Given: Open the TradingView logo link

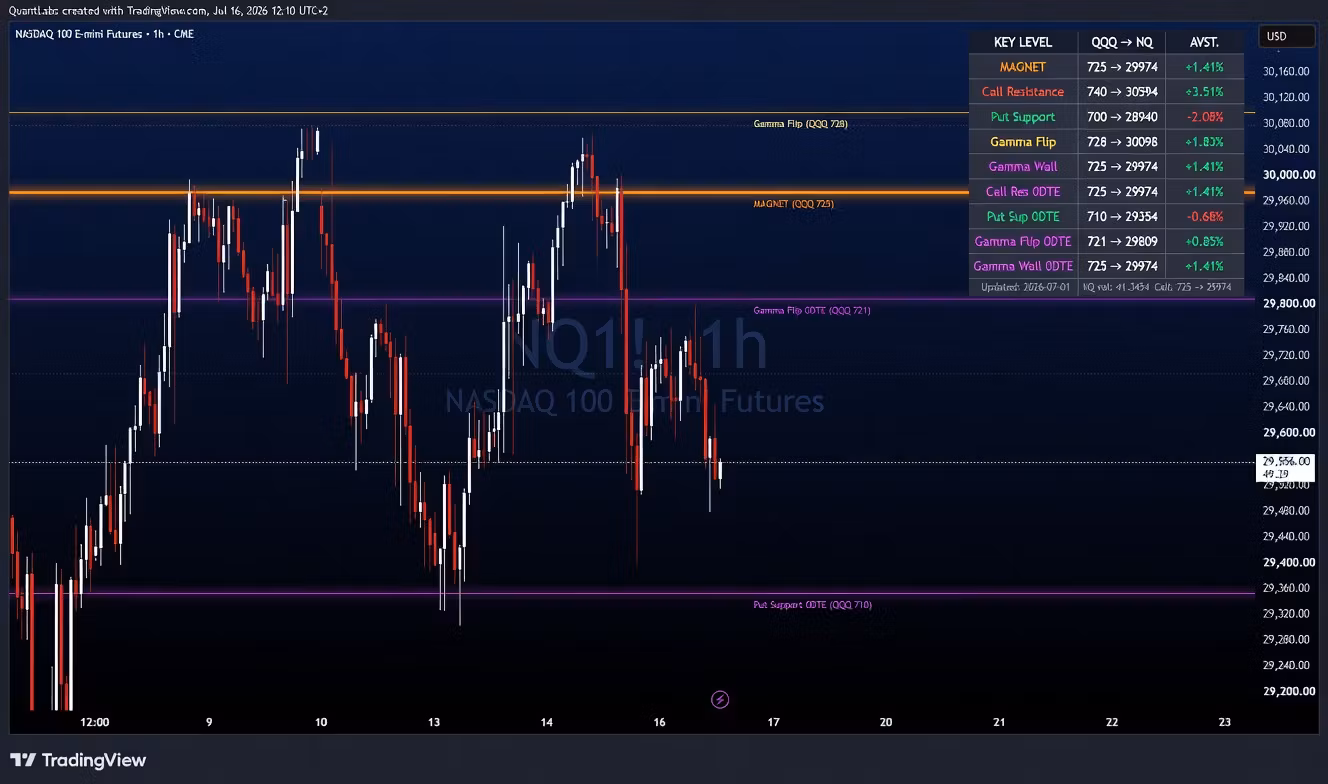Looking at the screenshot, I should point(79,760).
